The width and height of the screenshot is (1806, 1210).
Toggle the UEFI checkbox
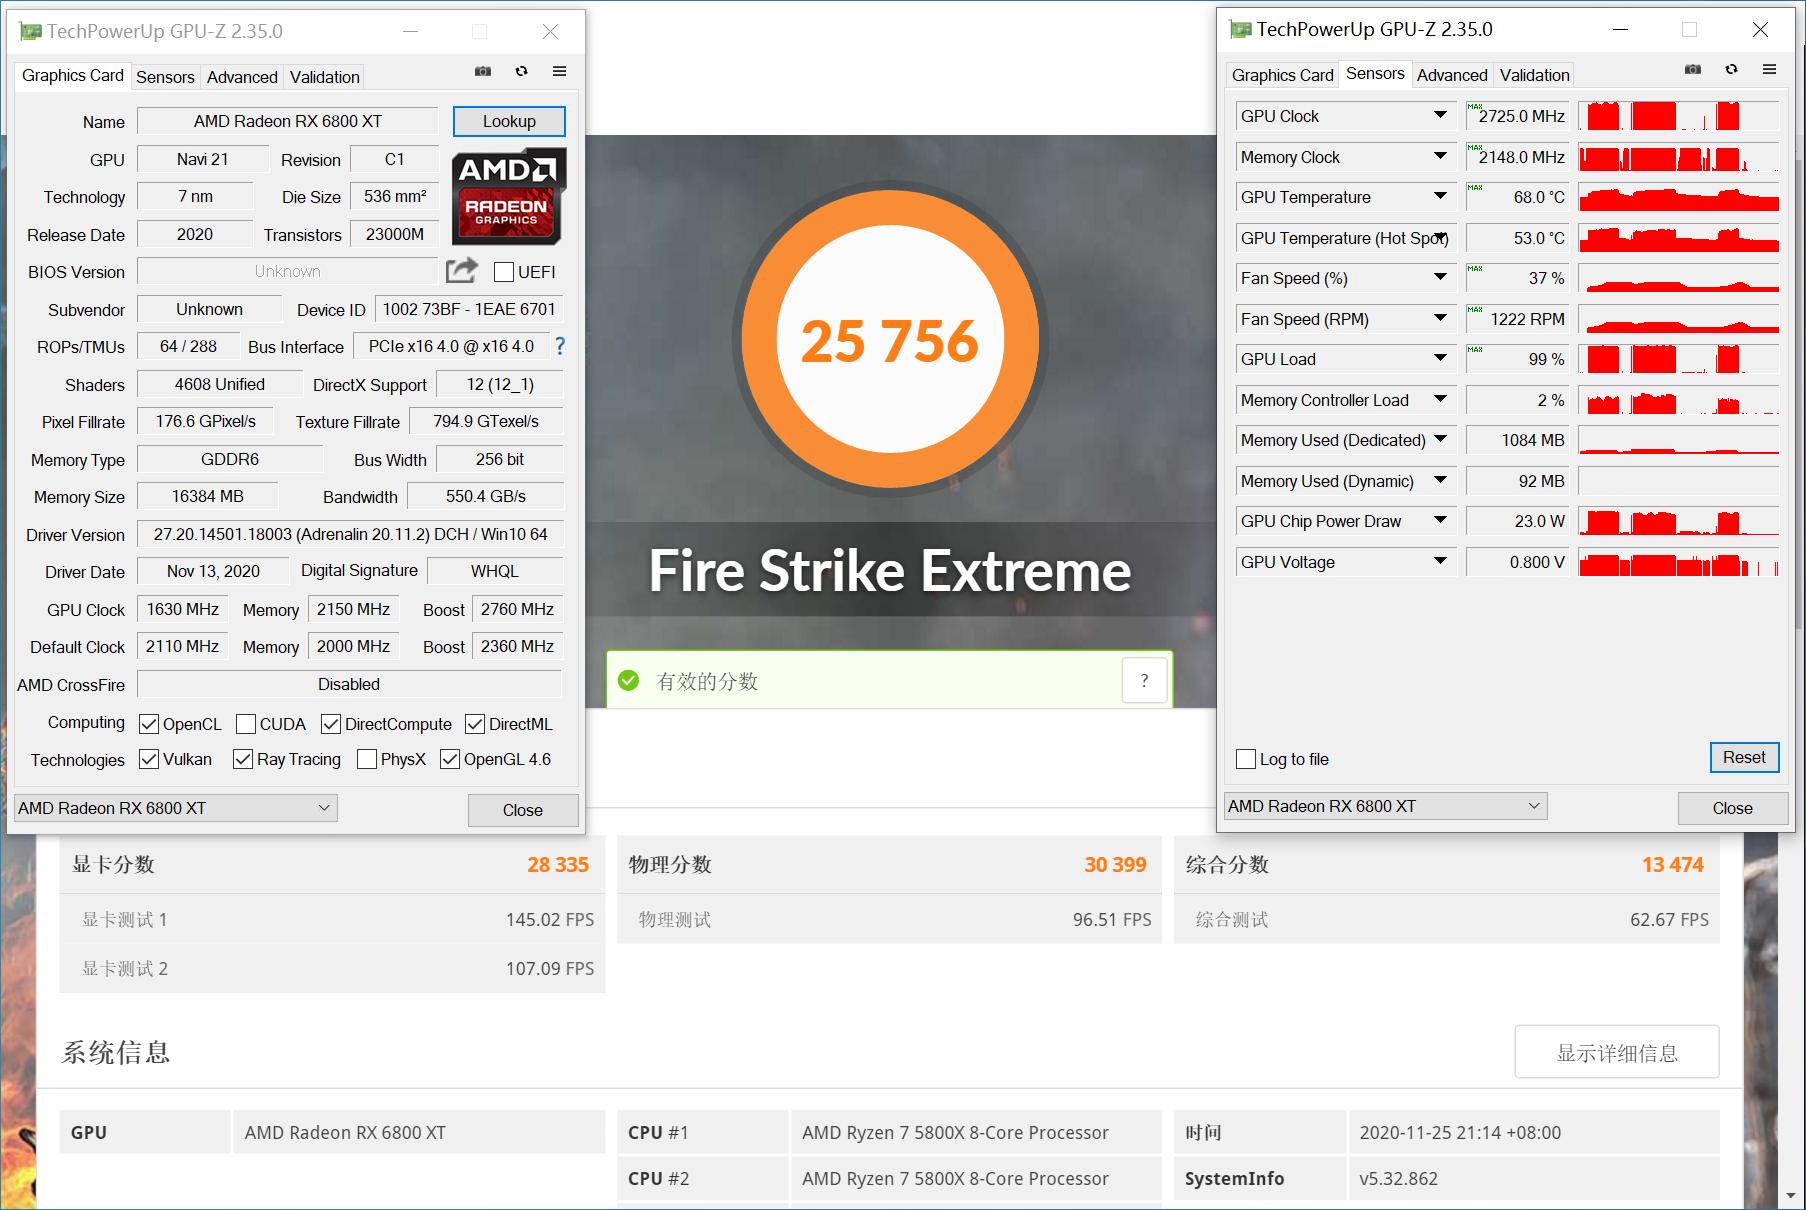(x=504, y=272)
